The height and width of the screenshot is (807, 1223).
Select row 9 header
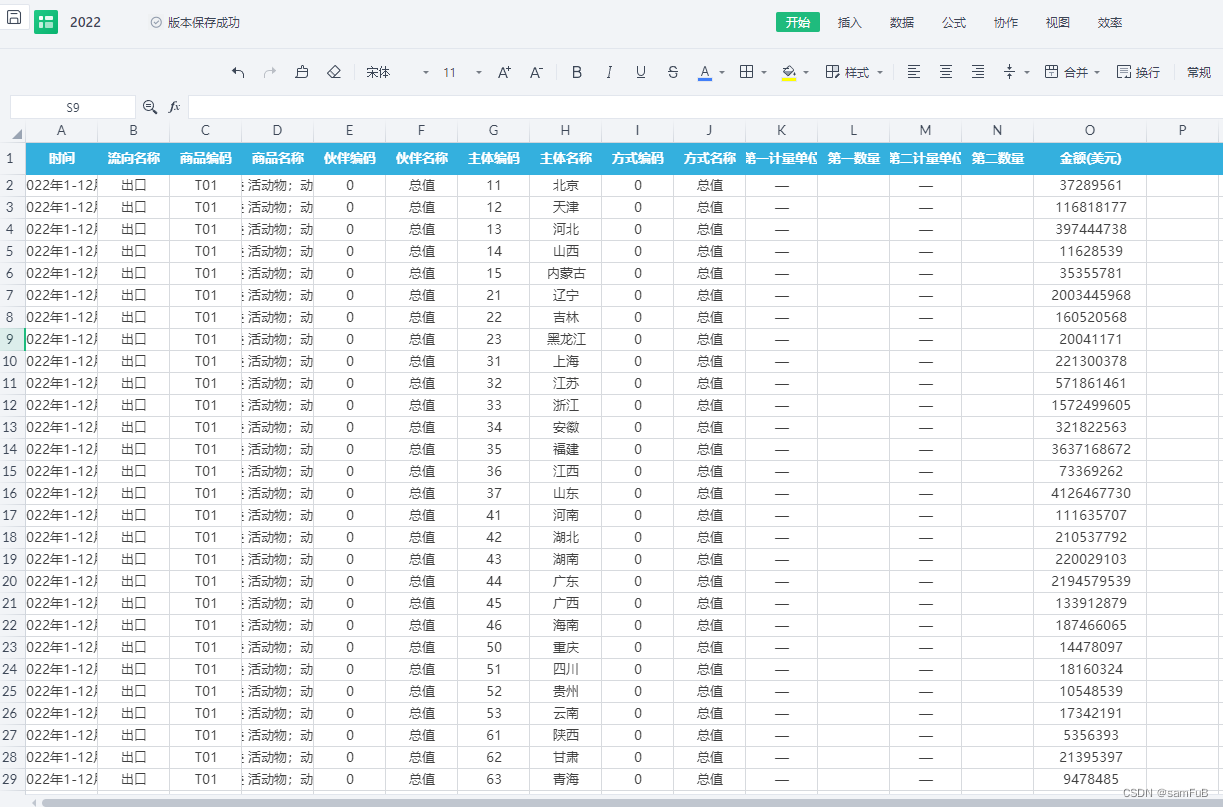[x=10, y=339]
